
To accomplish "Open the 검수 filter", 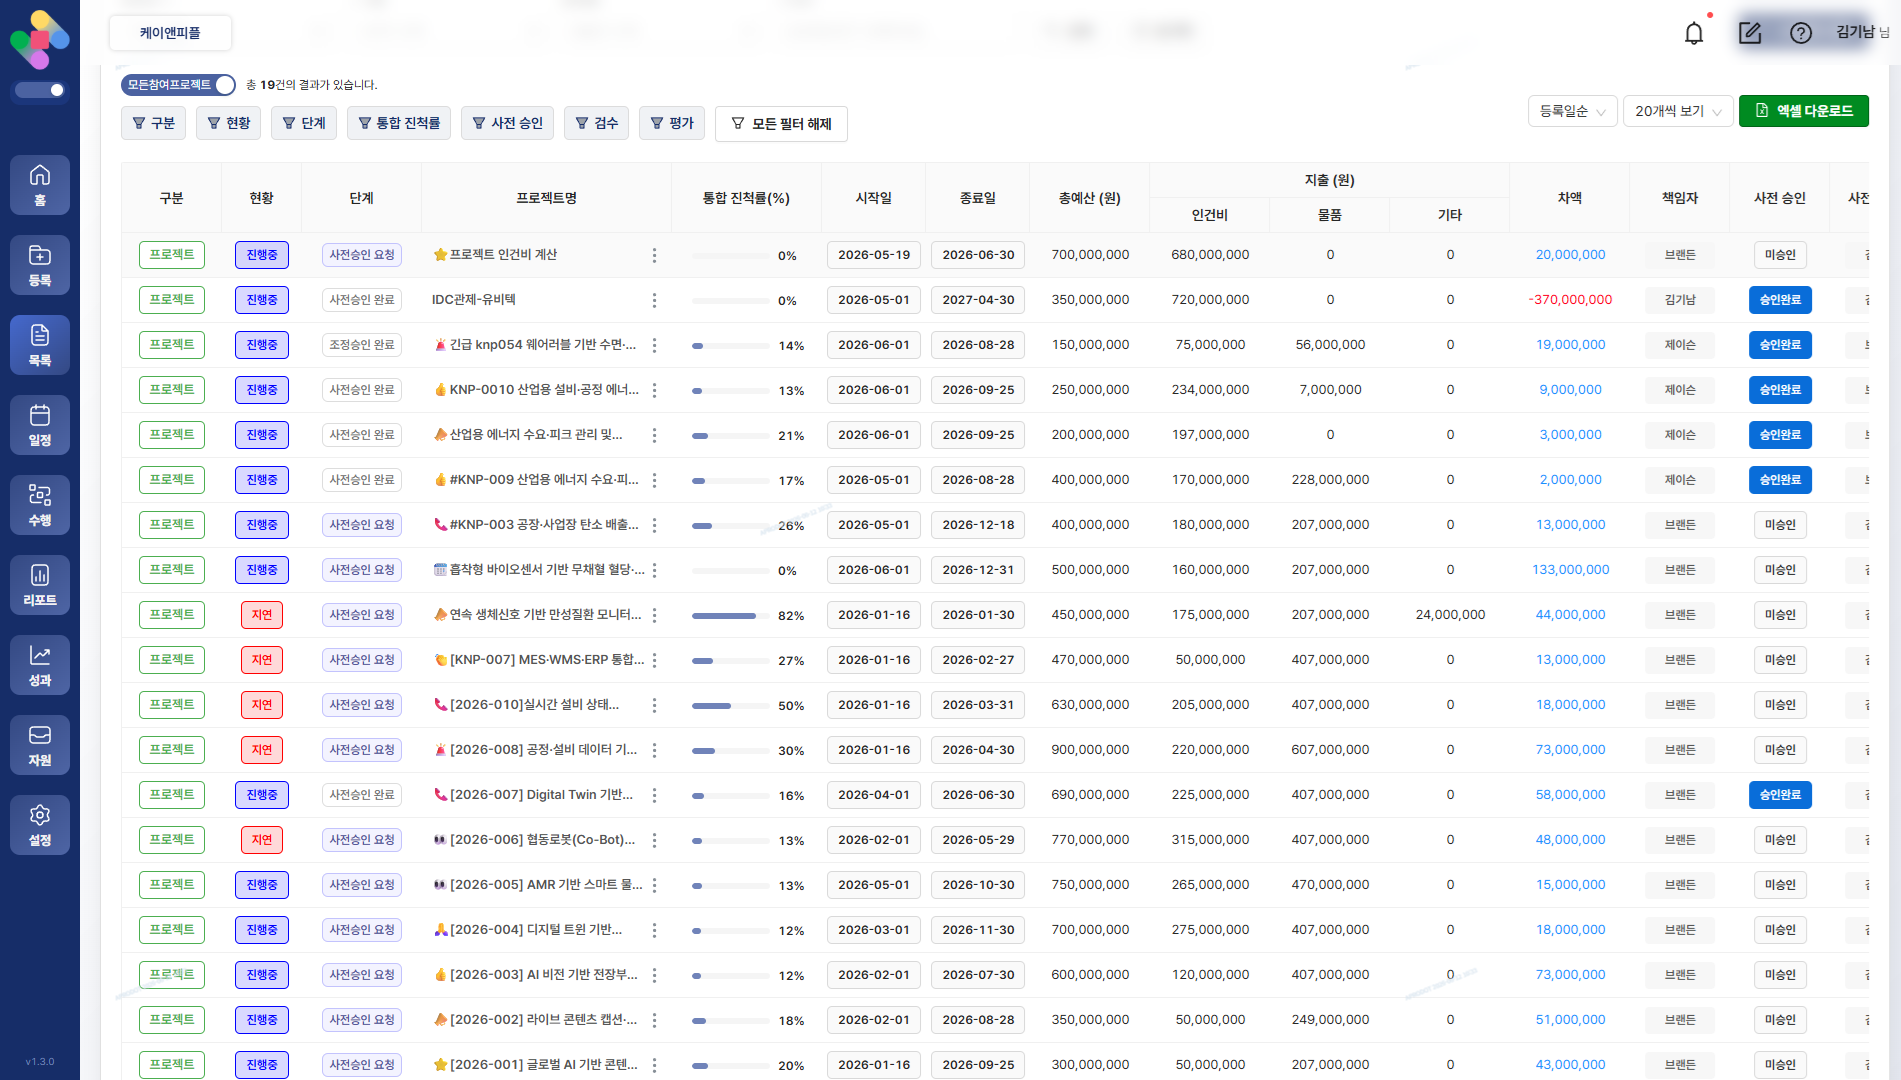I will pos(596,123).
